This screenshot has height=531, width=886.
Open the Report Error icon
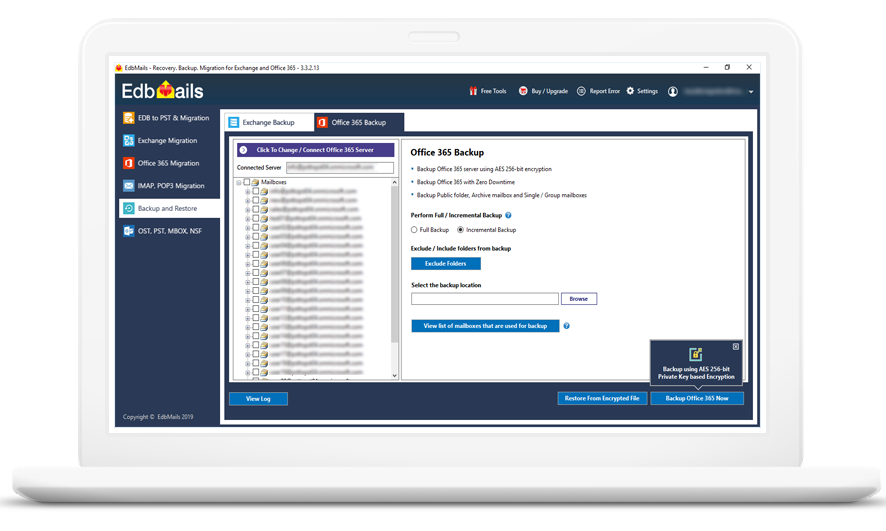coord(581,91)
